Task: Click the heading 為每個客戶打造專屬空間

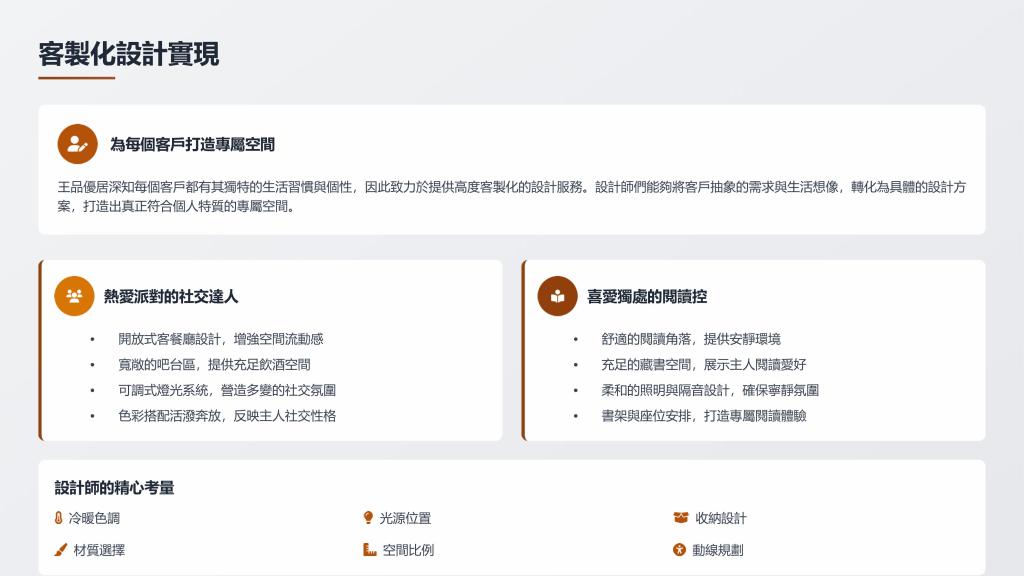Action: tap(192, 145)
